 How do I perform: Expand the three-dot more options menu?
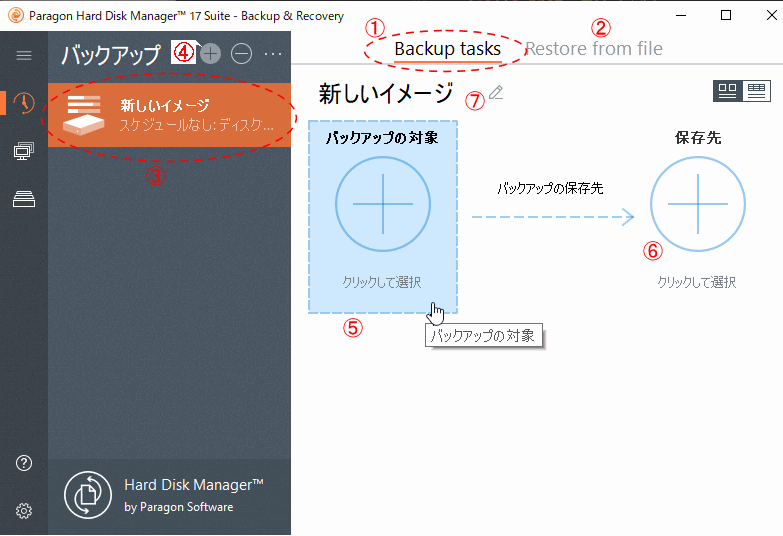(273, 54)
